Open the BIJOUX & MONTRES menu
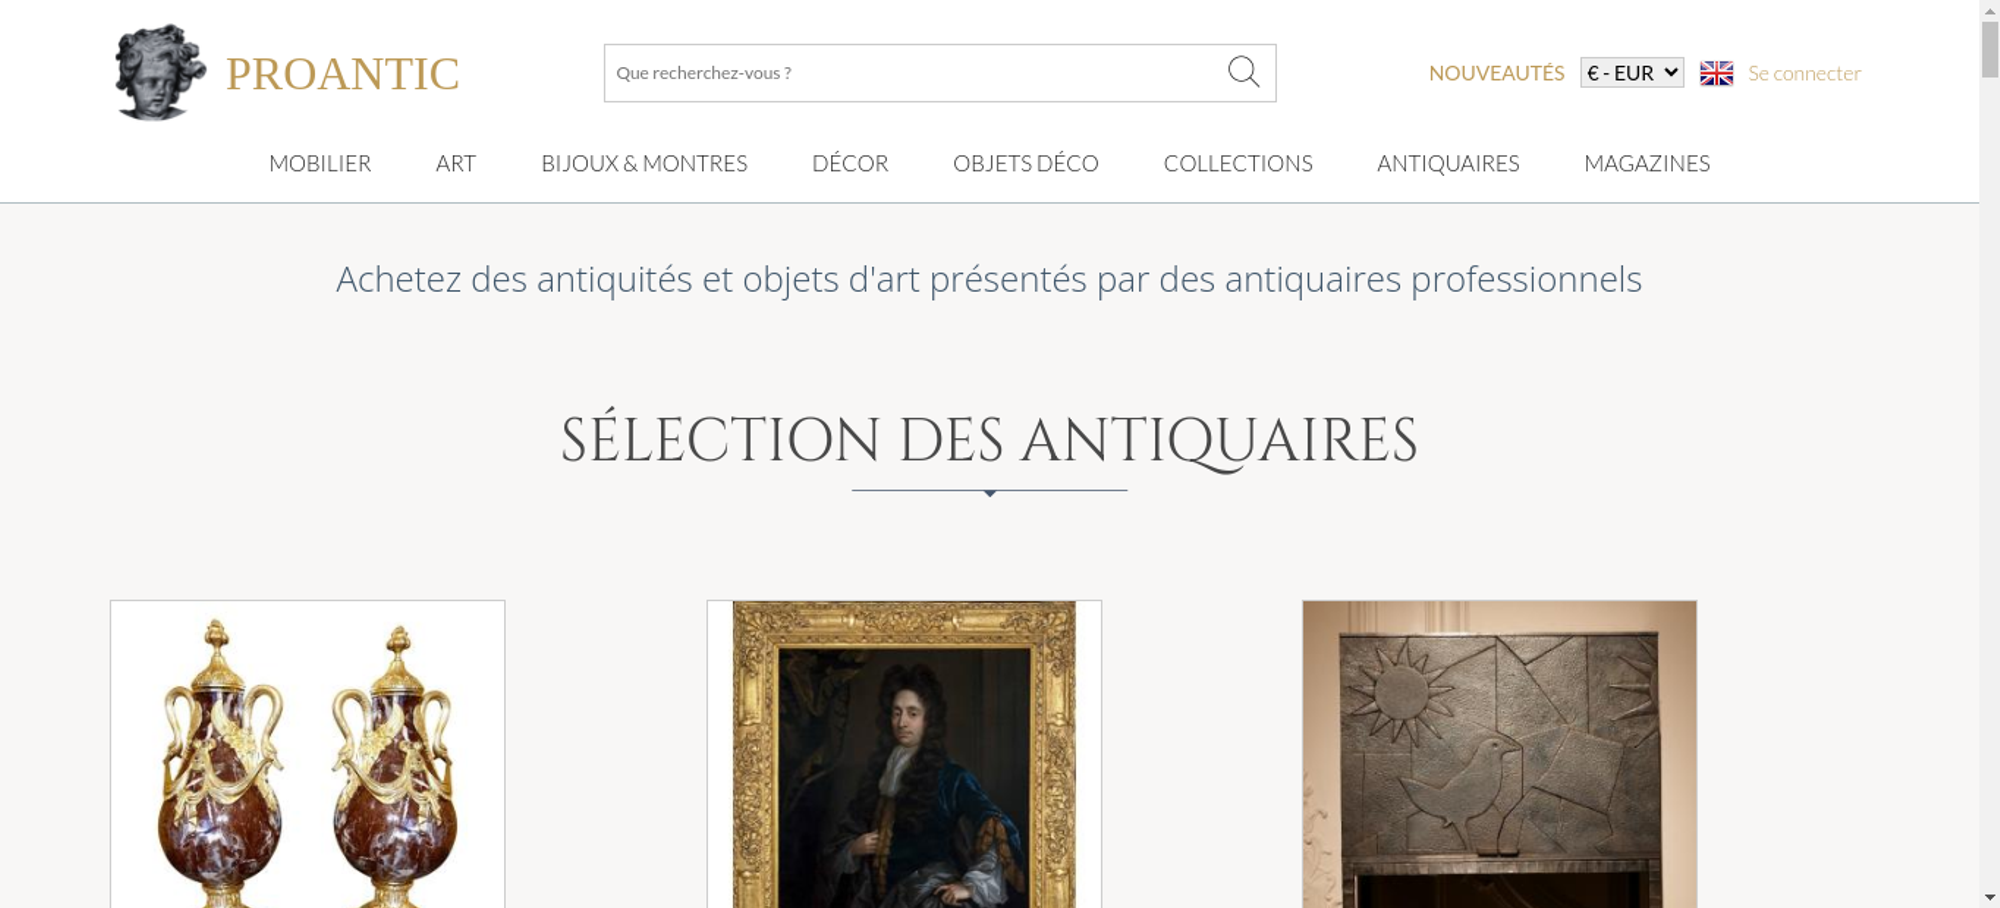This screenshot has height=908, width=2000. (x=644, y=163)
